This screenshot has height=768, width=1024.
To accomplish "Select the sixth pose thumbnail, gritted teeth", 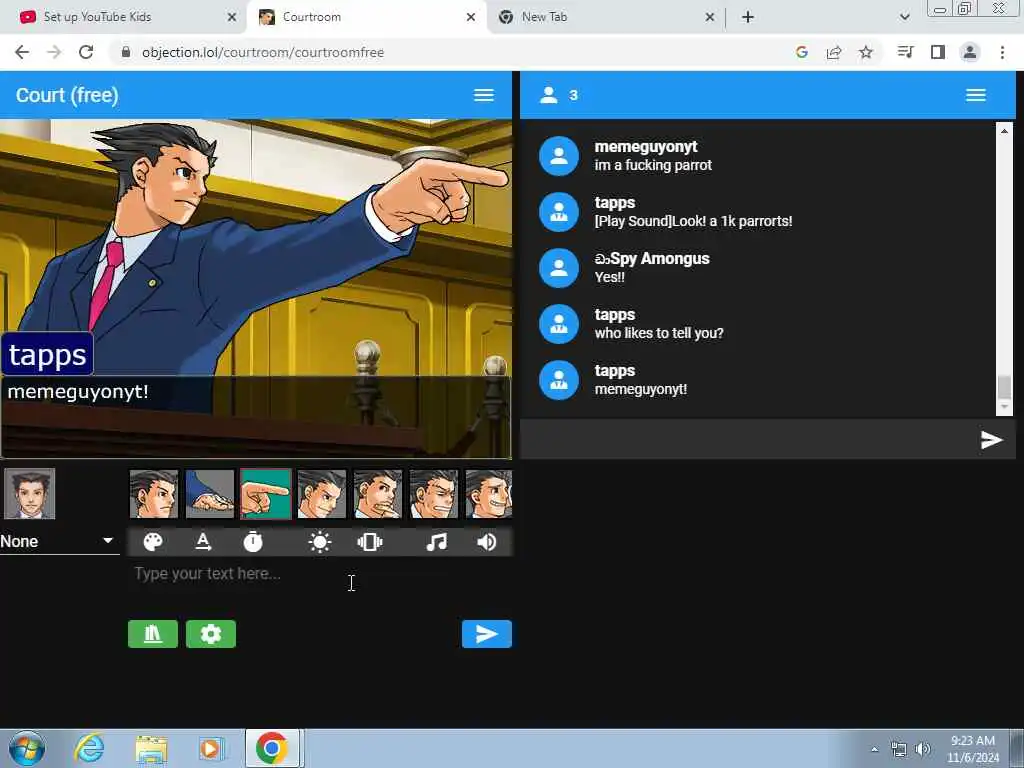I will click(x=434, y=494).
